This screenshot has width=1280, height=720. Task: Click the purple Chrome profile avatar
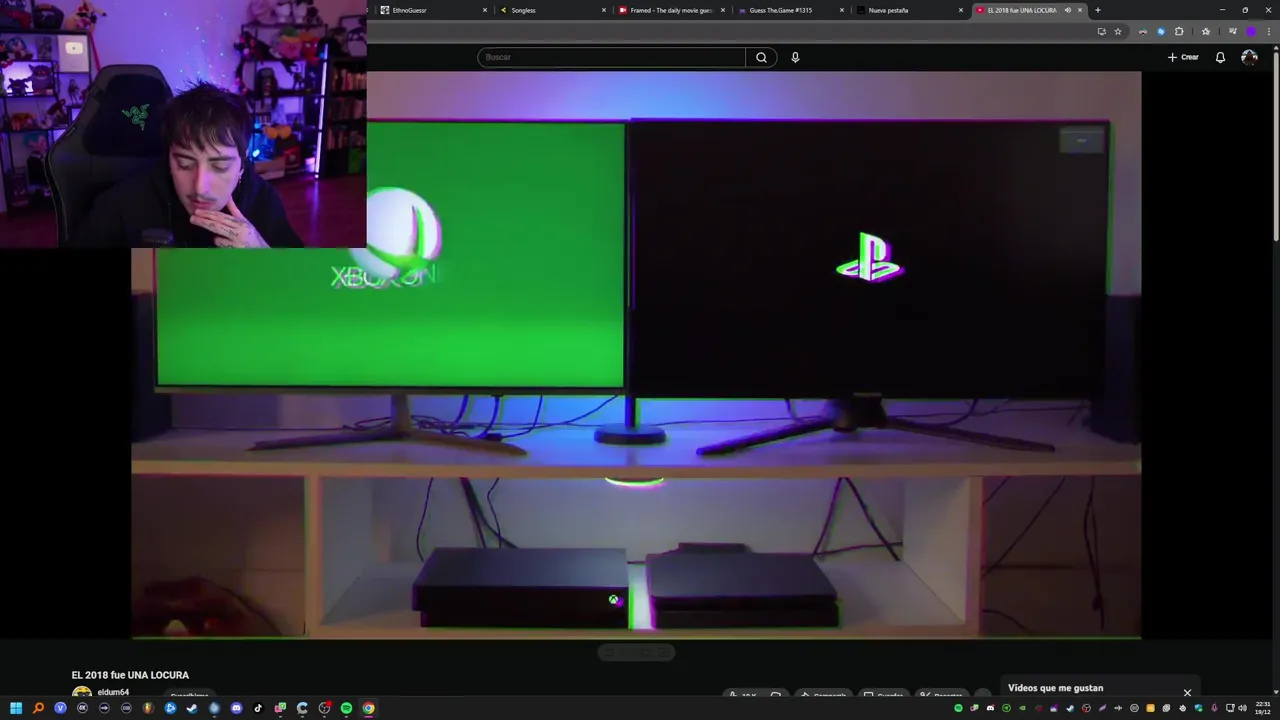pyautogui.click(x=1251, y=31)
